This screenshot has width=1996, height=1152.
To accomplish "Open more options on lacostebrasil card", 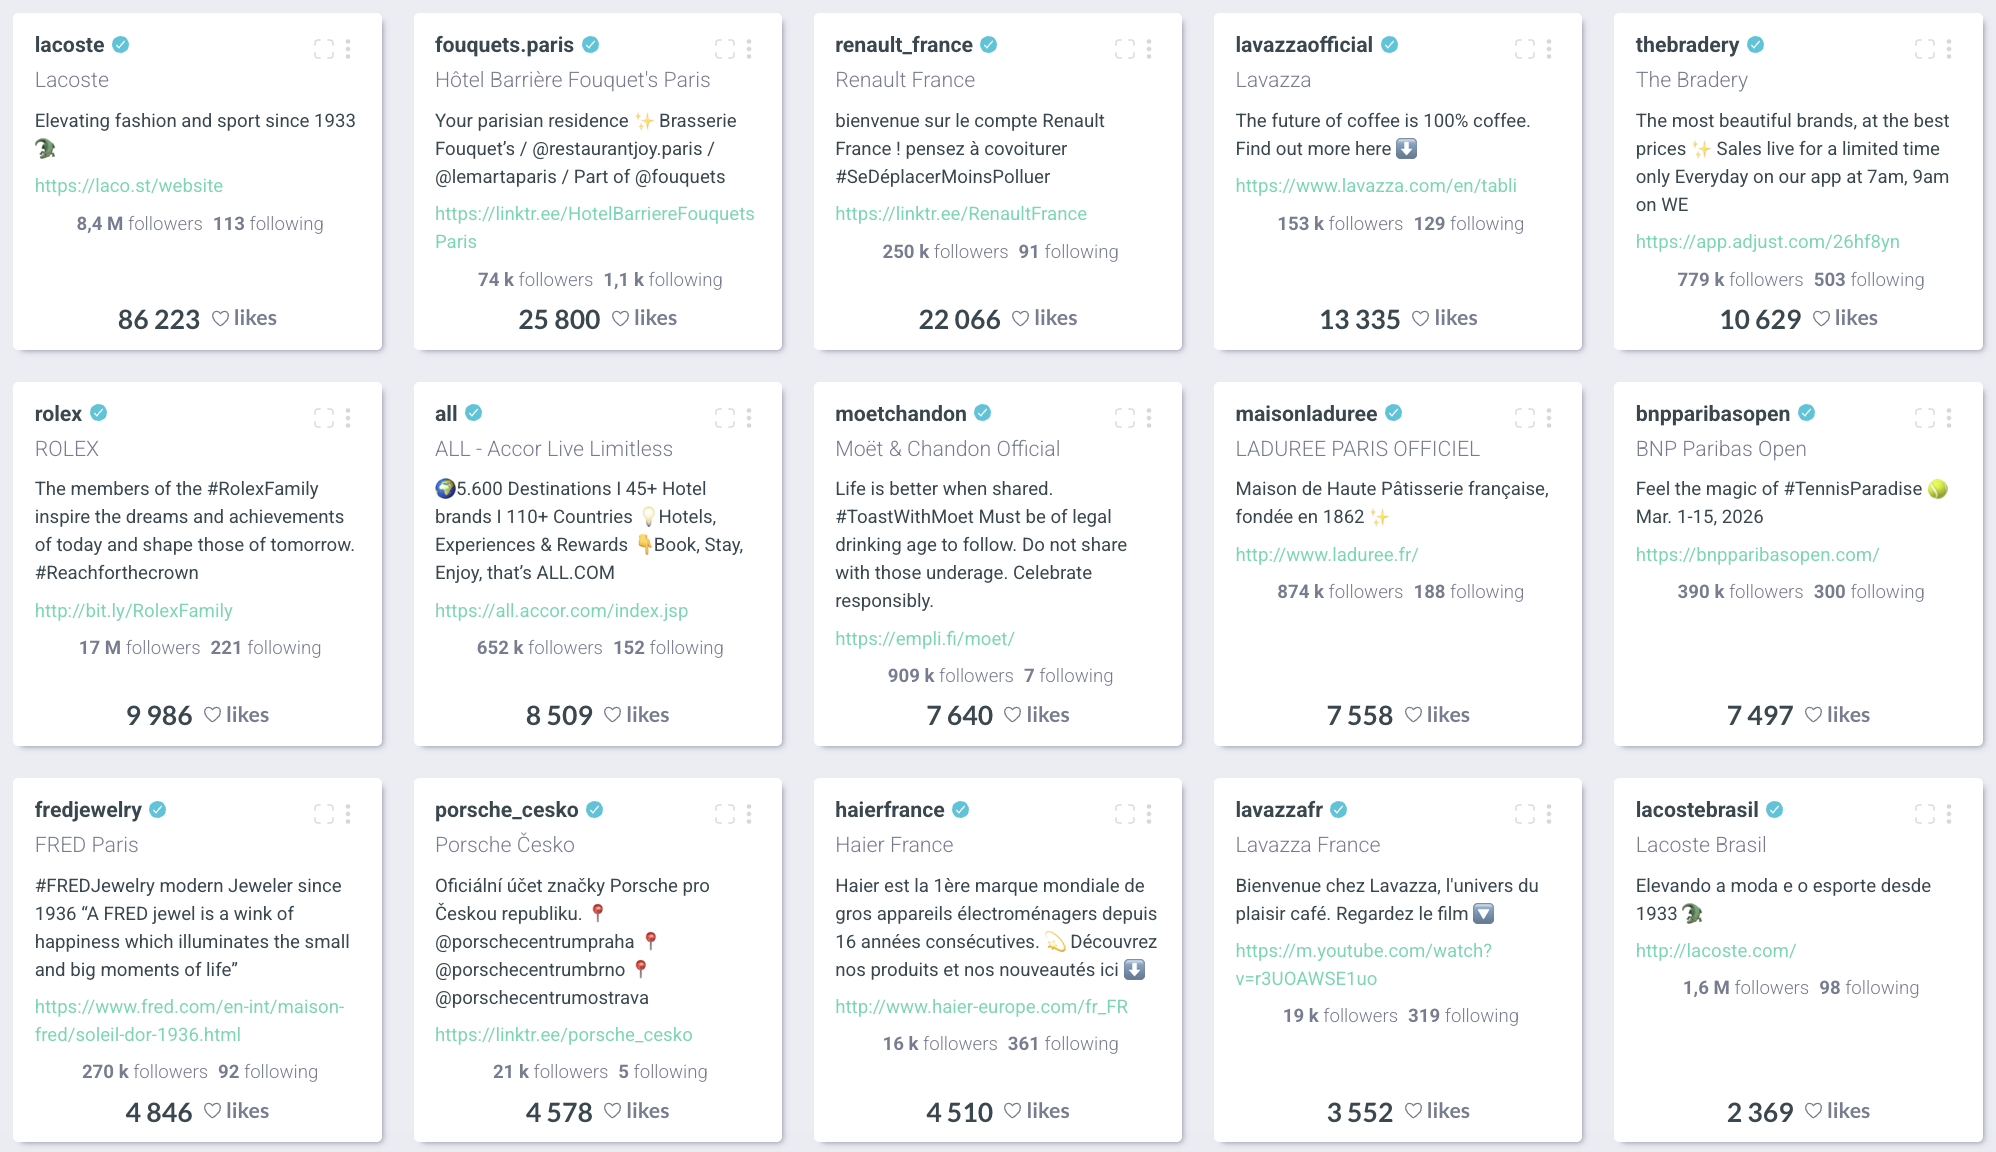I will pos(1949,814).
